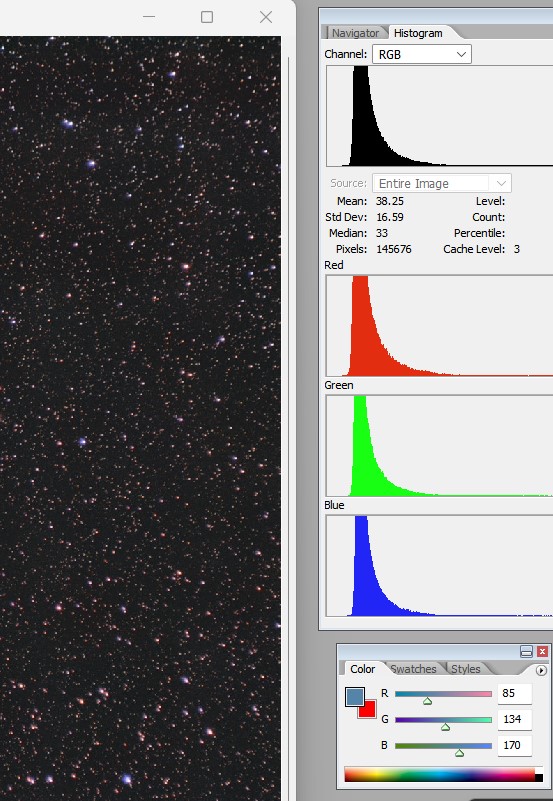The width and height of the screenshot is (553, 801).
Task: Click the Green channel histogram
Action: (439, 445)
